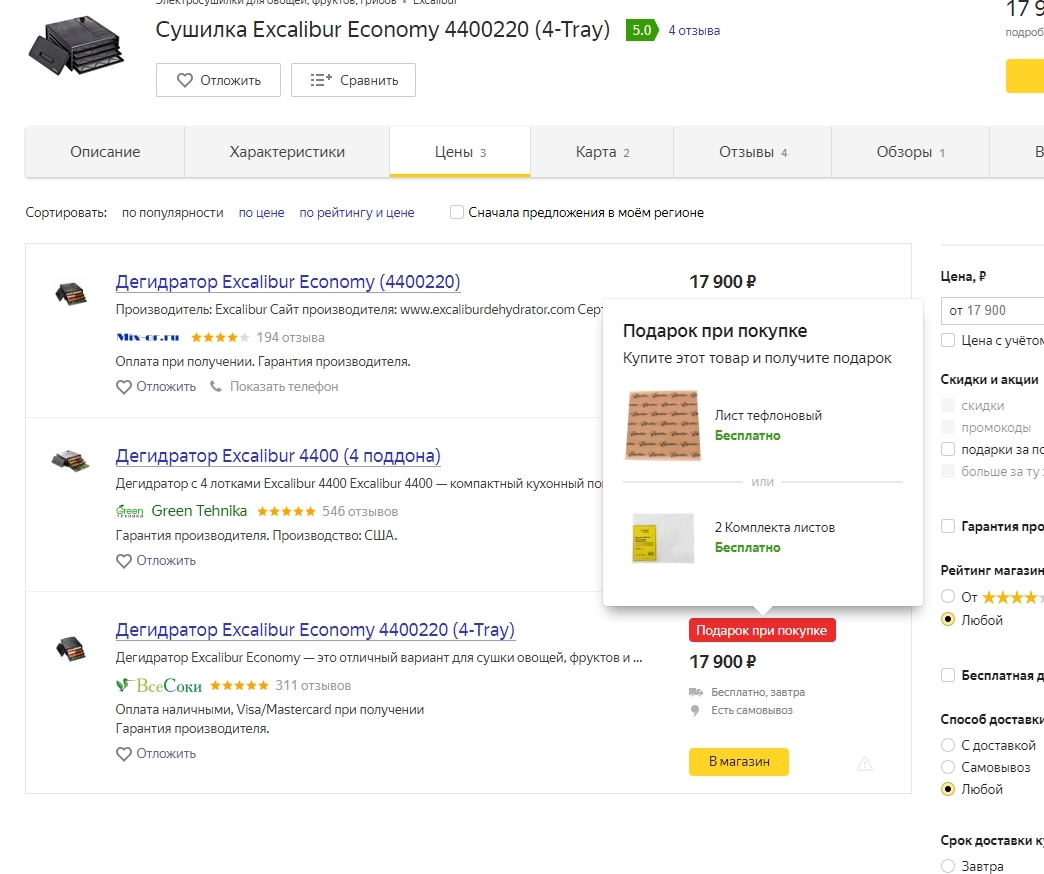Check the Гарантия производителя filter
Viewport: 1044px width, 874px height.
[948, 527]
